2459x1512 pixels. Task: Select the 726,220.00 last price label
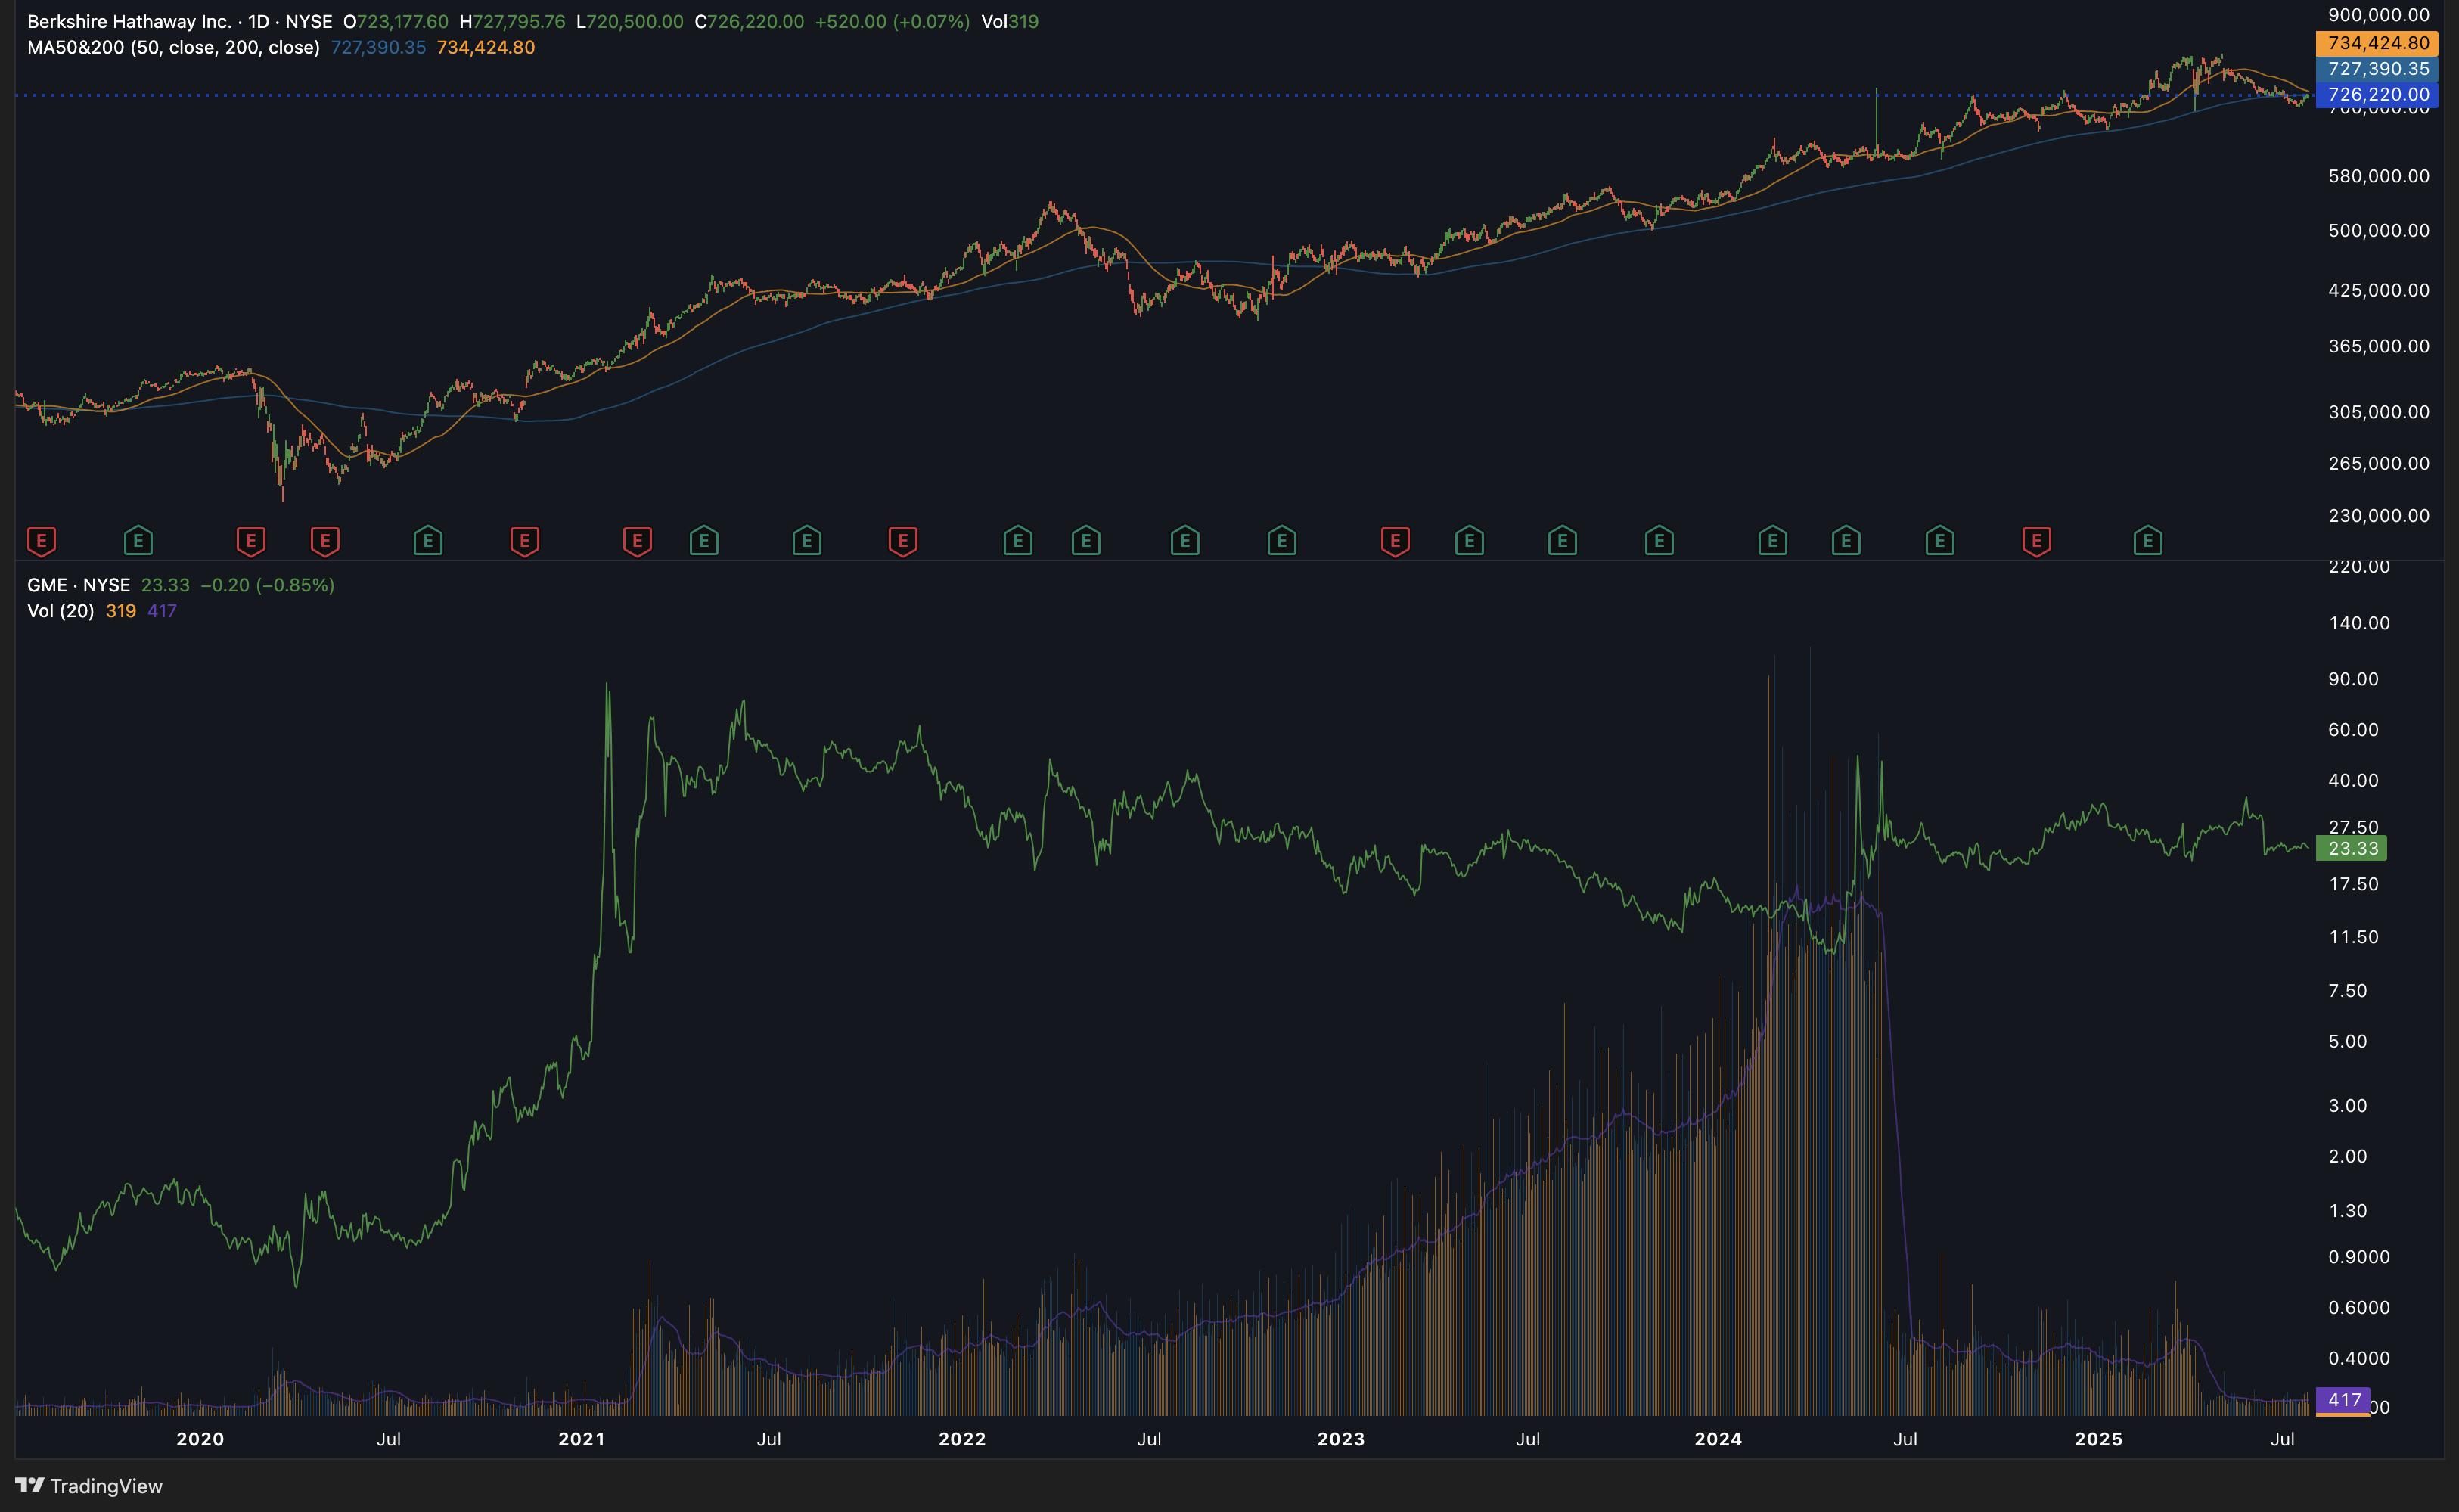point(2377,95)
